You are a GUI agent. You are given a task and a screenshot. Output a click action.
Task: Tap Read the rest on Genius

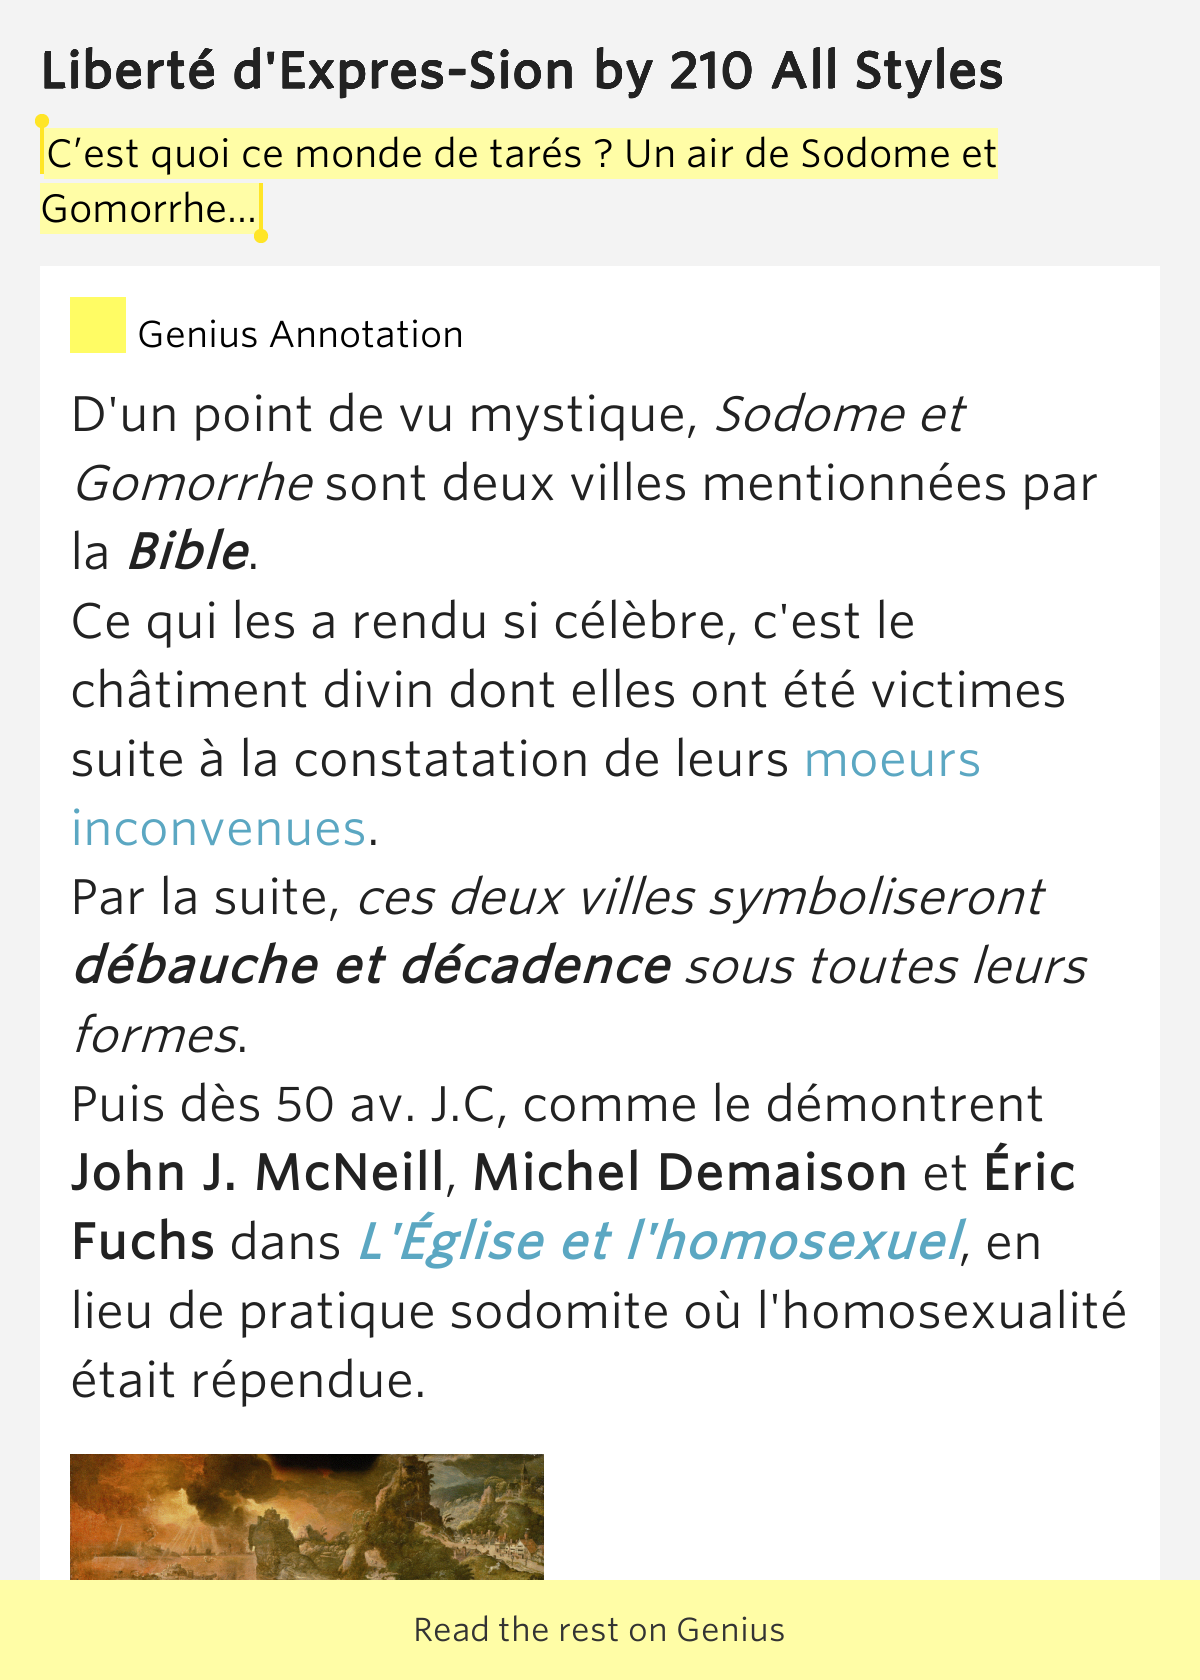point(600,1630)
